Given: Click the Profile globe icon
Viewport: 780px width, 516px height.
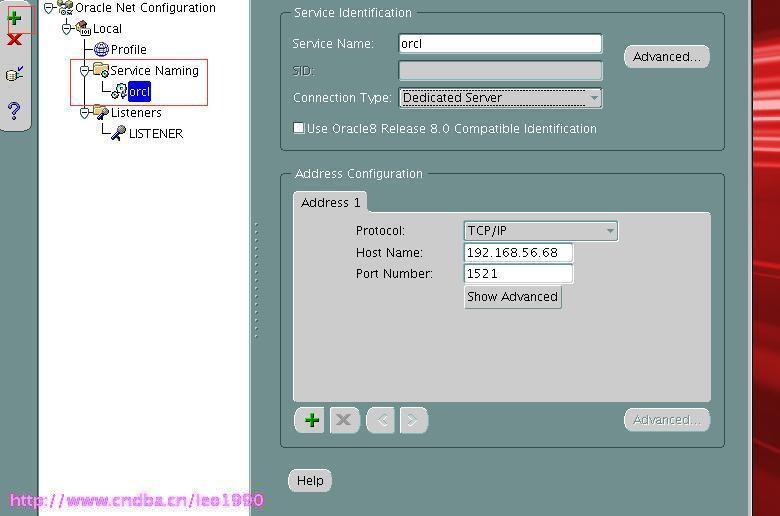Looking at the screenshot, I should (101, 49).
